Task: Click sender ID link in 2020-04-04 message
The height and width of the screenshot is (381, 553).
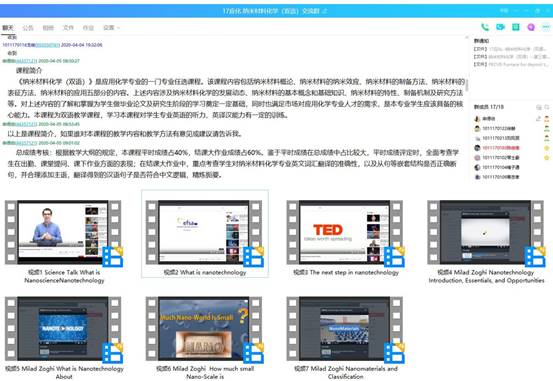Action: (x=48, y=45)
